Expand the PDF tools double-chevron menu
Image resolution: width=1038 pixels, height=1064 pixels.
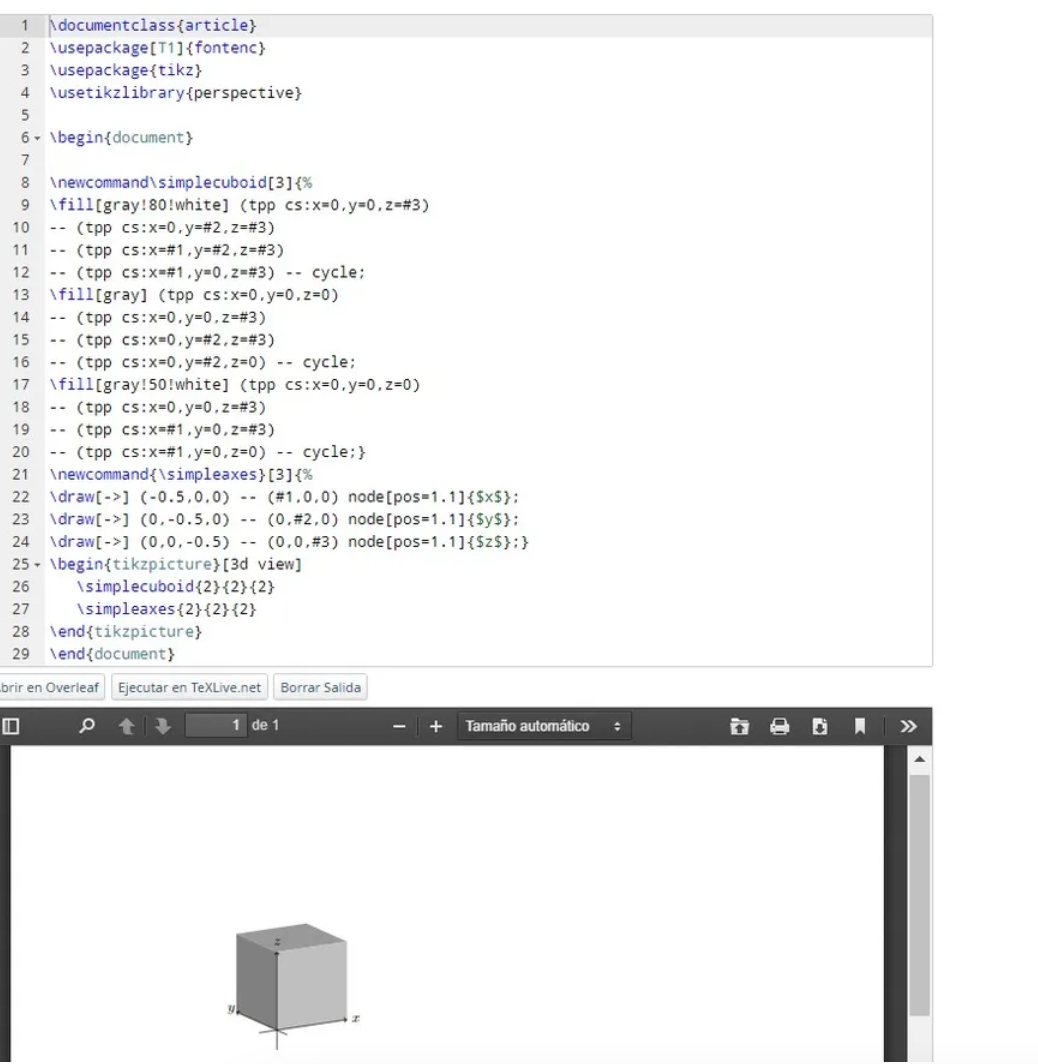[x=908, y=726]
